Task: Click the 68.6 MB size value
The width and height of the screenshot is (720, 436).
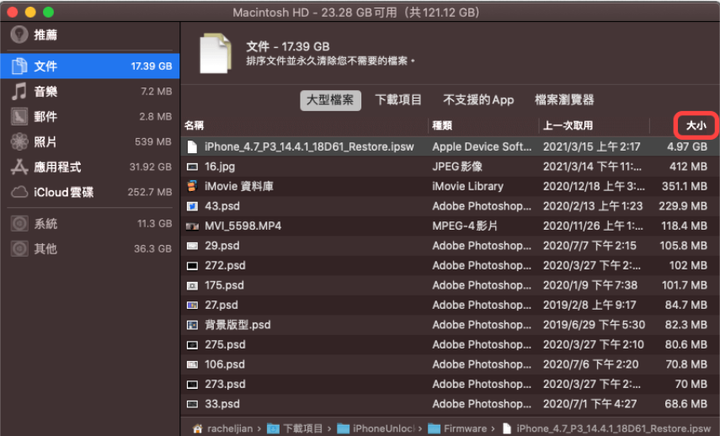Action: coord(686,404)
